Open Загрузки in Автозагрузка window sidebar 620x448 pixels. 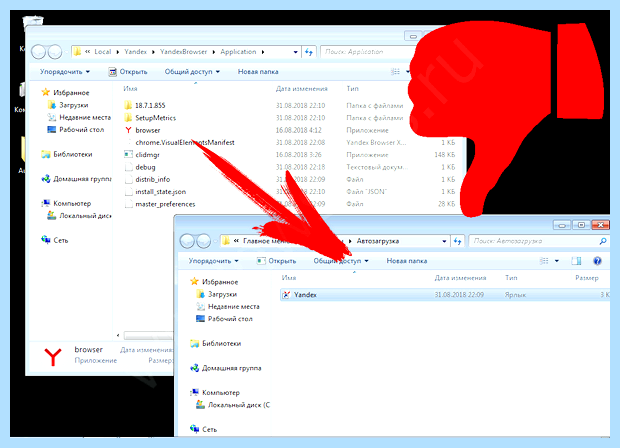(x=217, y=294)
